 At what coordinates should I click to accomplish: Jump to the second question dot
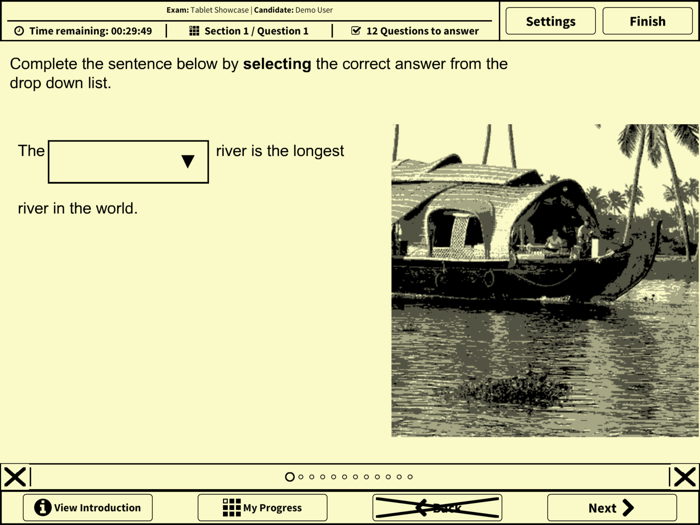[301, 477]
